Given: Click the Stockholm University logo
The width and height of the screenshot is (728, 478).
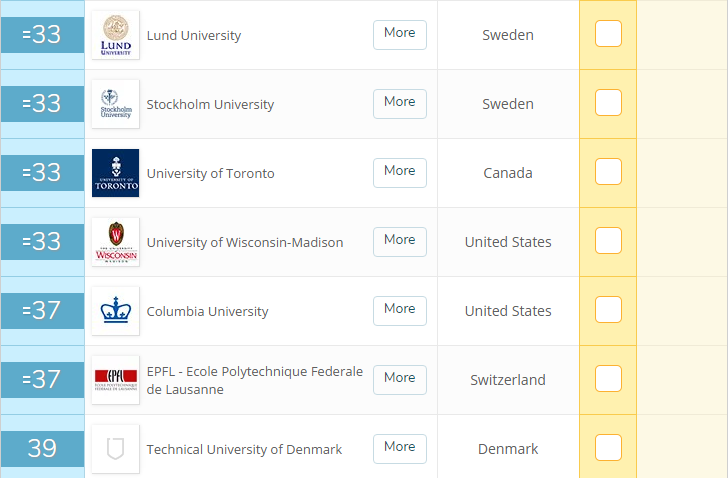Looking at the screenshot, I should pos(115,104).
